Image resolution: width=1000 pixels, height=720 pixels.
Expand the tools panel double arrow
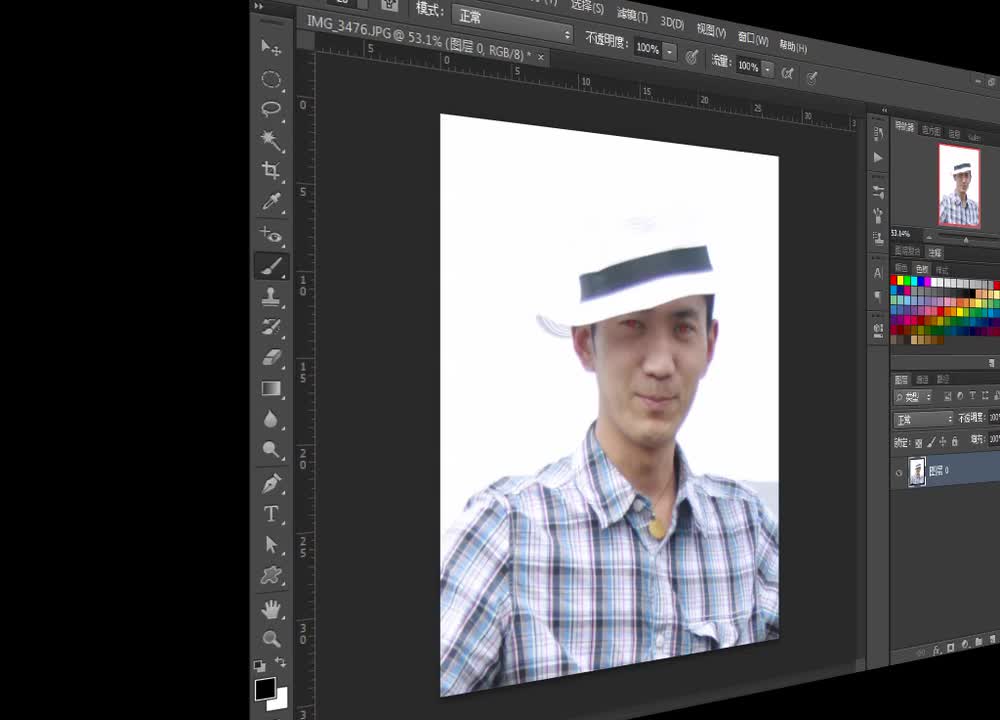point(258,6)
